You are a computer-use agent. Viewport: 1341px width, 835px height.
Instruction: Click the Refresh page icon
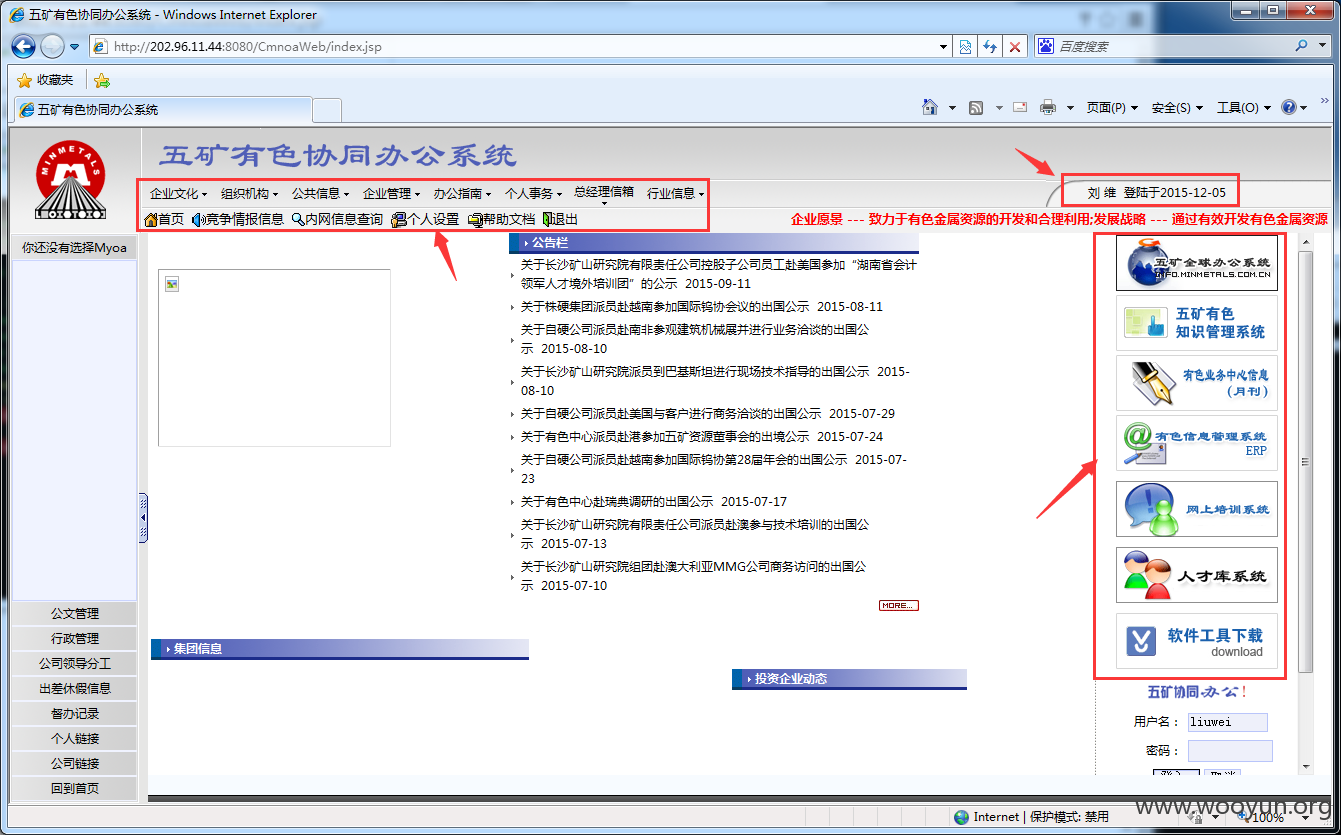pyautogui.click(x=990, y=46)
